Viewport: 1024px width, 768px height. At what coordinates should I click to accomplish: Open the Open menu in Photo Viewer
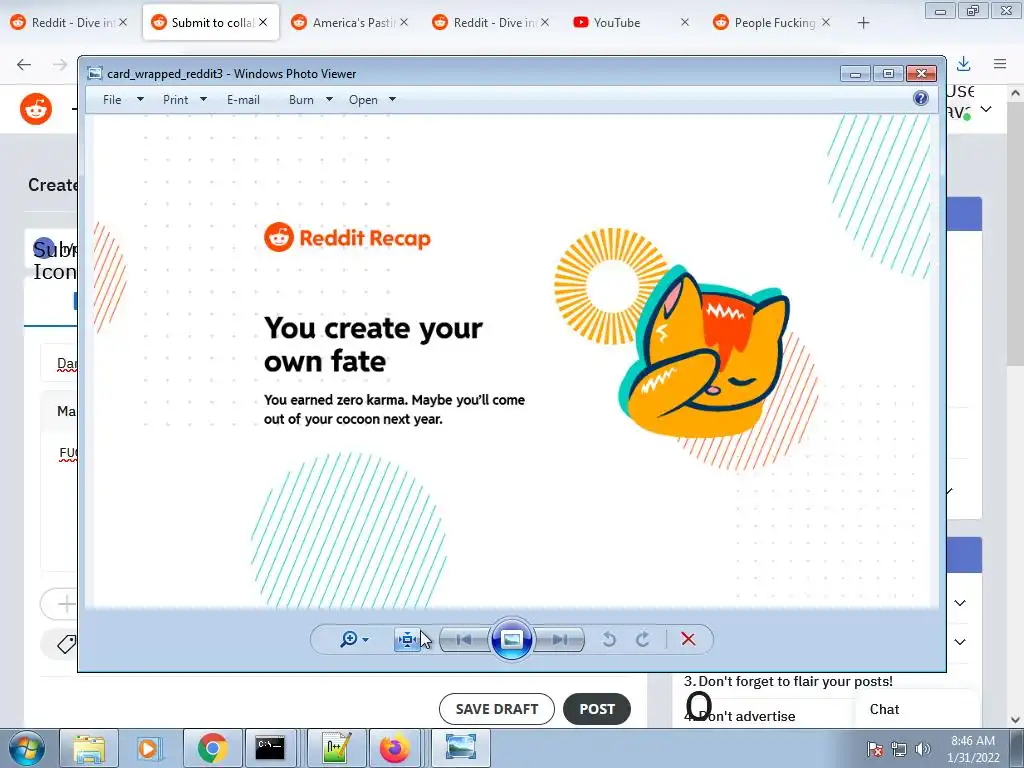pos(363,100)
